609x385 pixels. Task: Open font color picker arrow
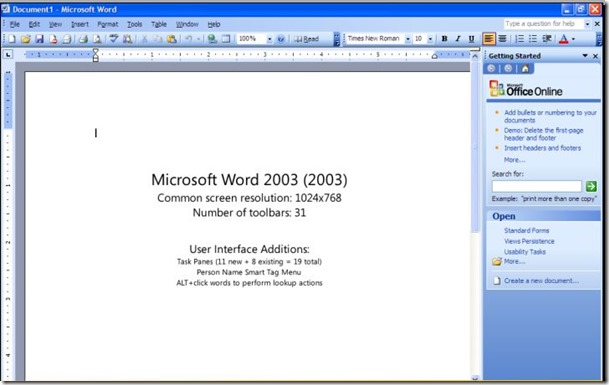[573, 39]
